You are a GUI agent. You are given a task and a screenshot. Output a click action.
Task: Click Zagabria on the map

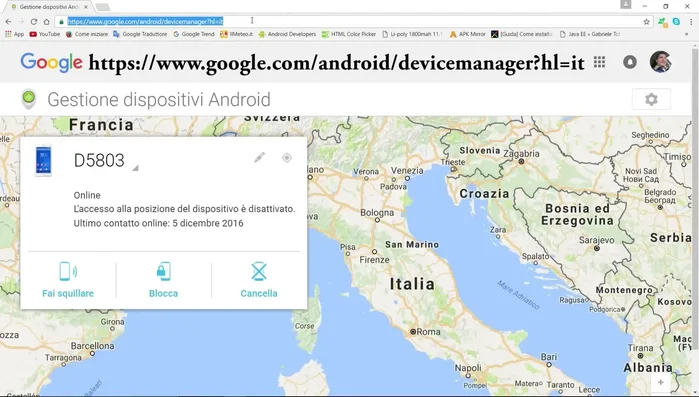point(521,154)
